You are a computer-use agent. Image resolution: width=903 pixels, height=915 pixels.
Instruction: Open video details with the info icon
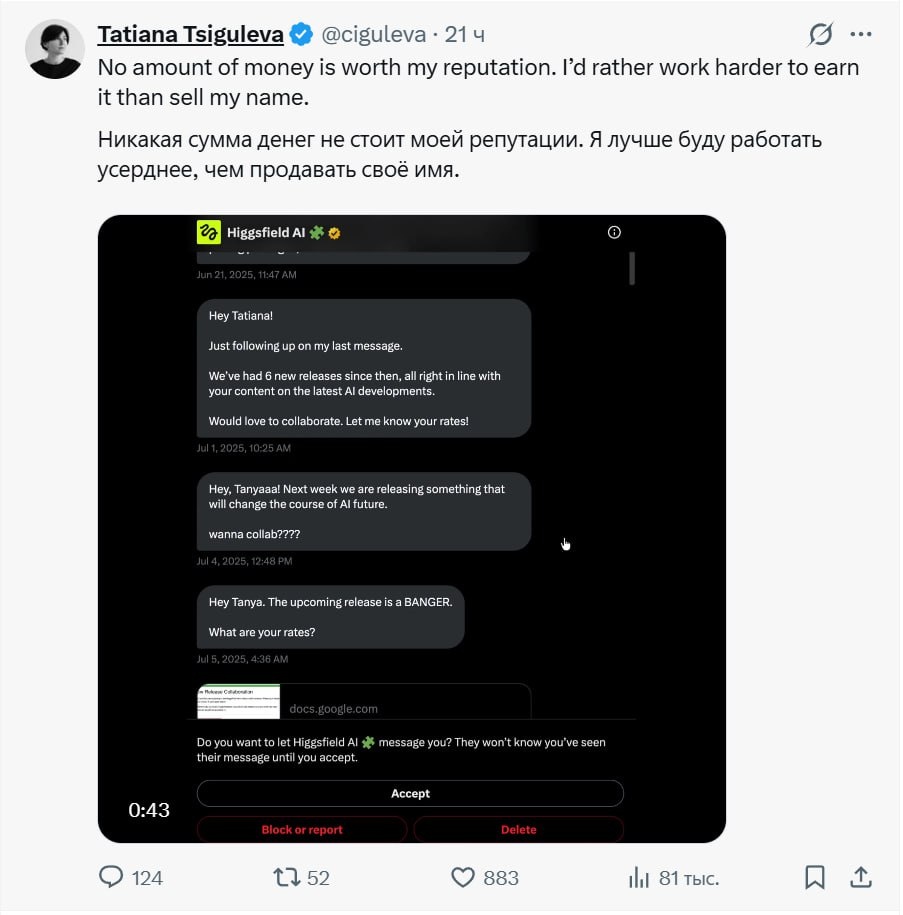[614, 231]
